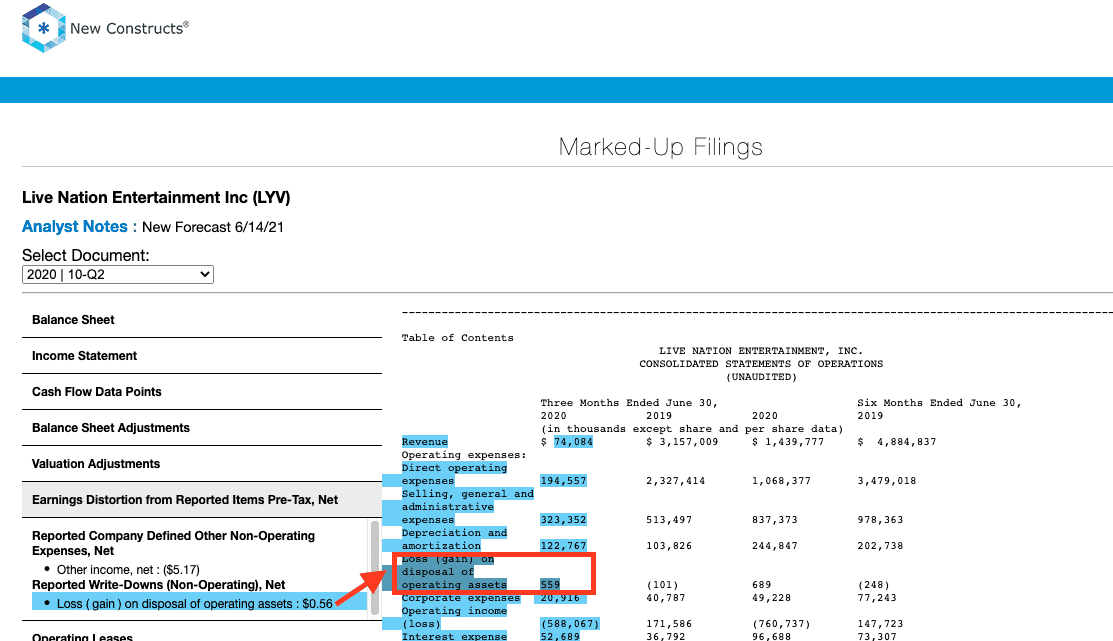Viewport: 1113px width, 641px height.
Task: Click Three Months Ended June 30 header
Action: click(x=629, y=402)
